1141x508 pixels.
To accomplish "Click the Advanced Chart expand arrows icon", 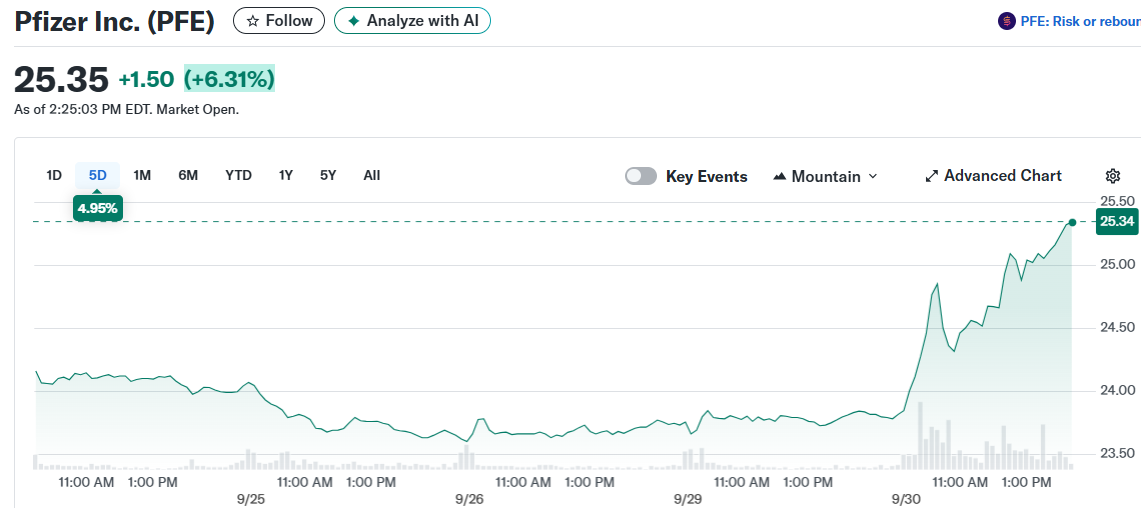I will (x=931, y=176).
